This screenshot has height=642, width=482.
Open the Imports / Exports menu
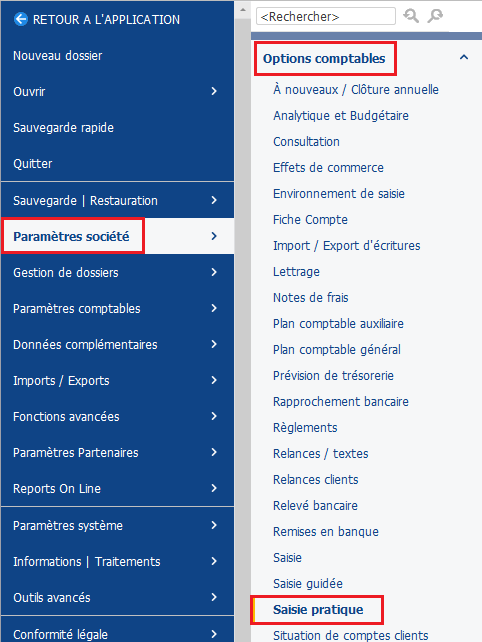[118, 380]
